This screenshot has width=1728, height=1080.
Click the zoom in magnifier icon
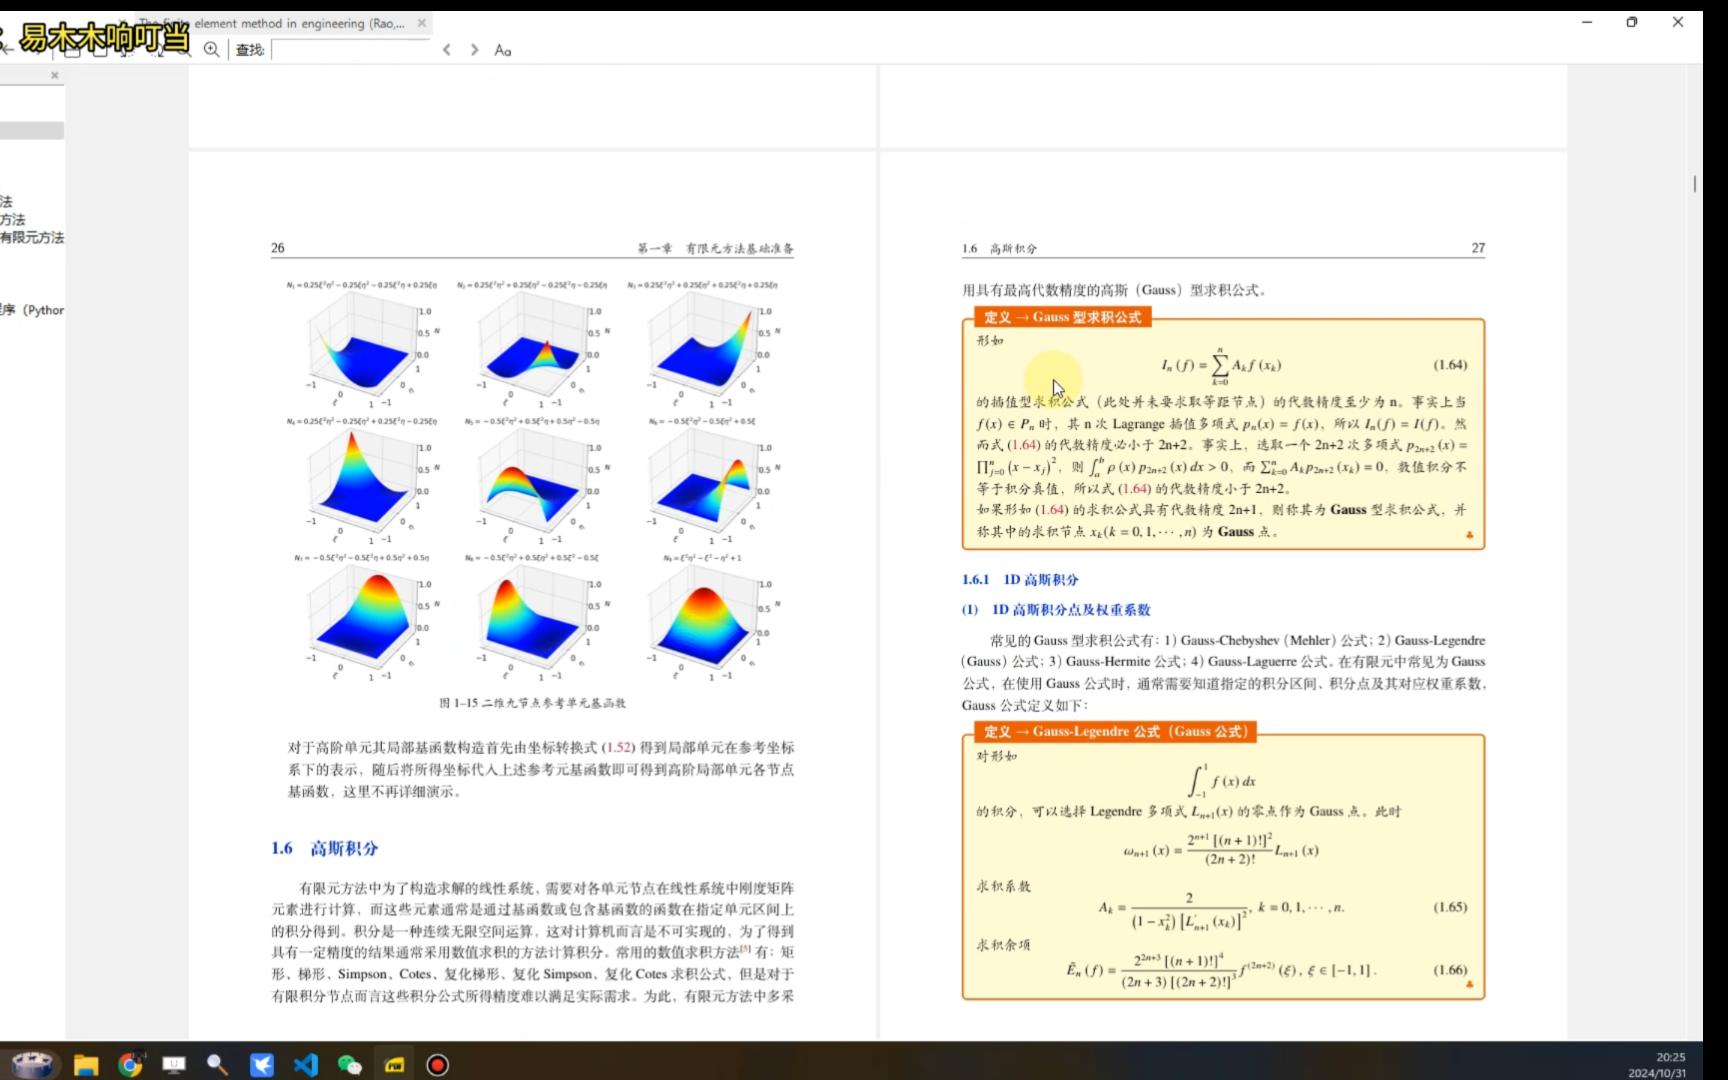(x=211, y=49)
